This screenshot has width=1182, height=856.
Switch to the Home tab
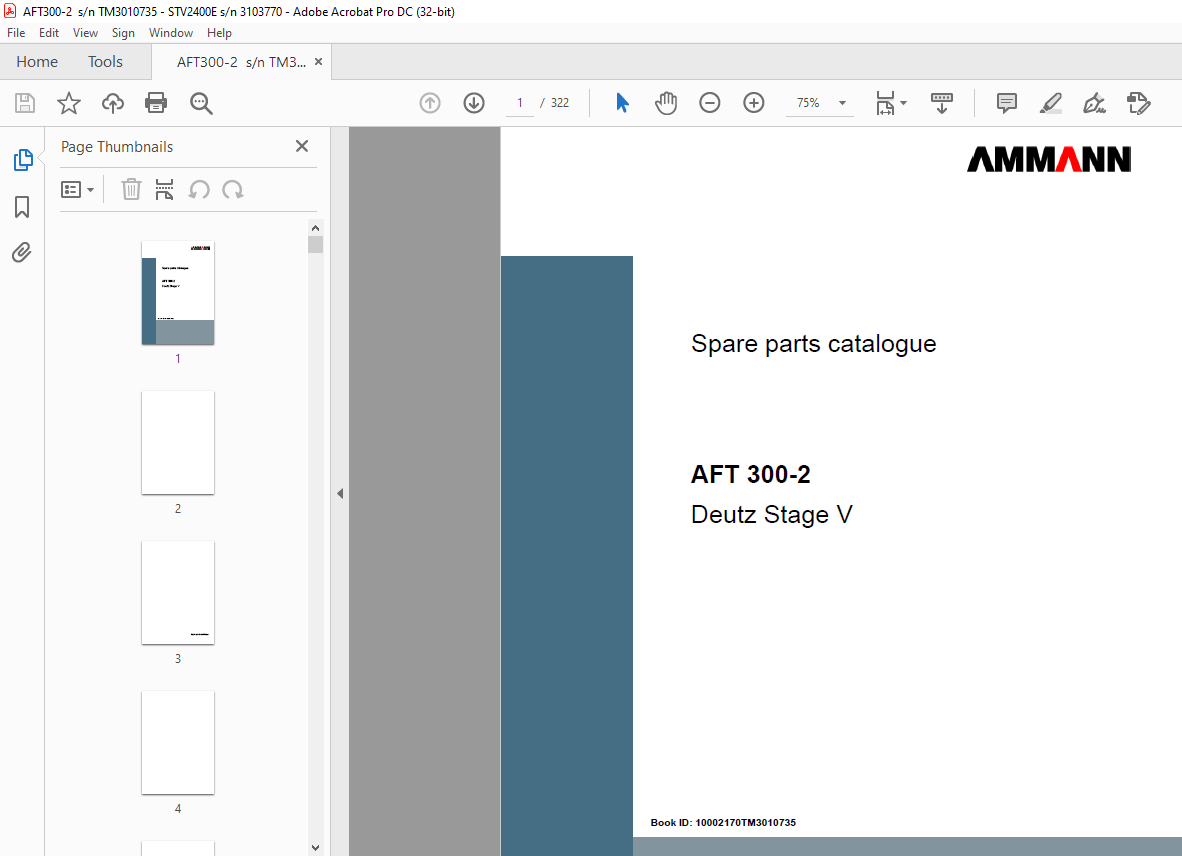37,62
